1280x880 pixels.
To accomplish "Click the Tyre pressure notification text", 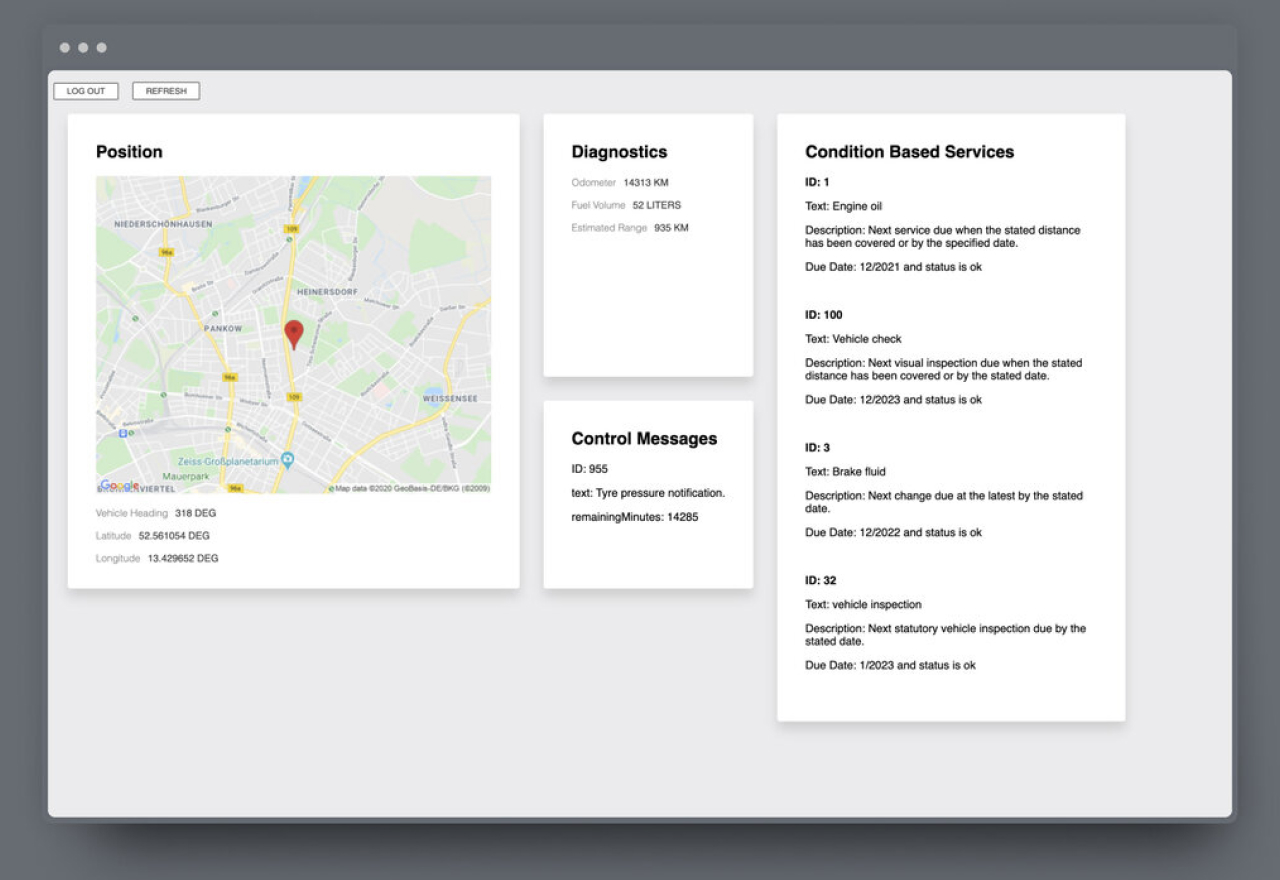I will pos(648,493).
